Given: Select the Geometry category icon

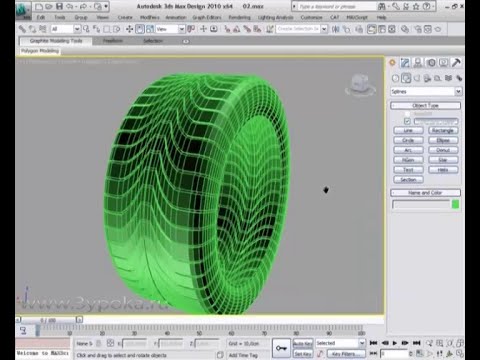Looking at the screenshot, I should coord(395,78).
